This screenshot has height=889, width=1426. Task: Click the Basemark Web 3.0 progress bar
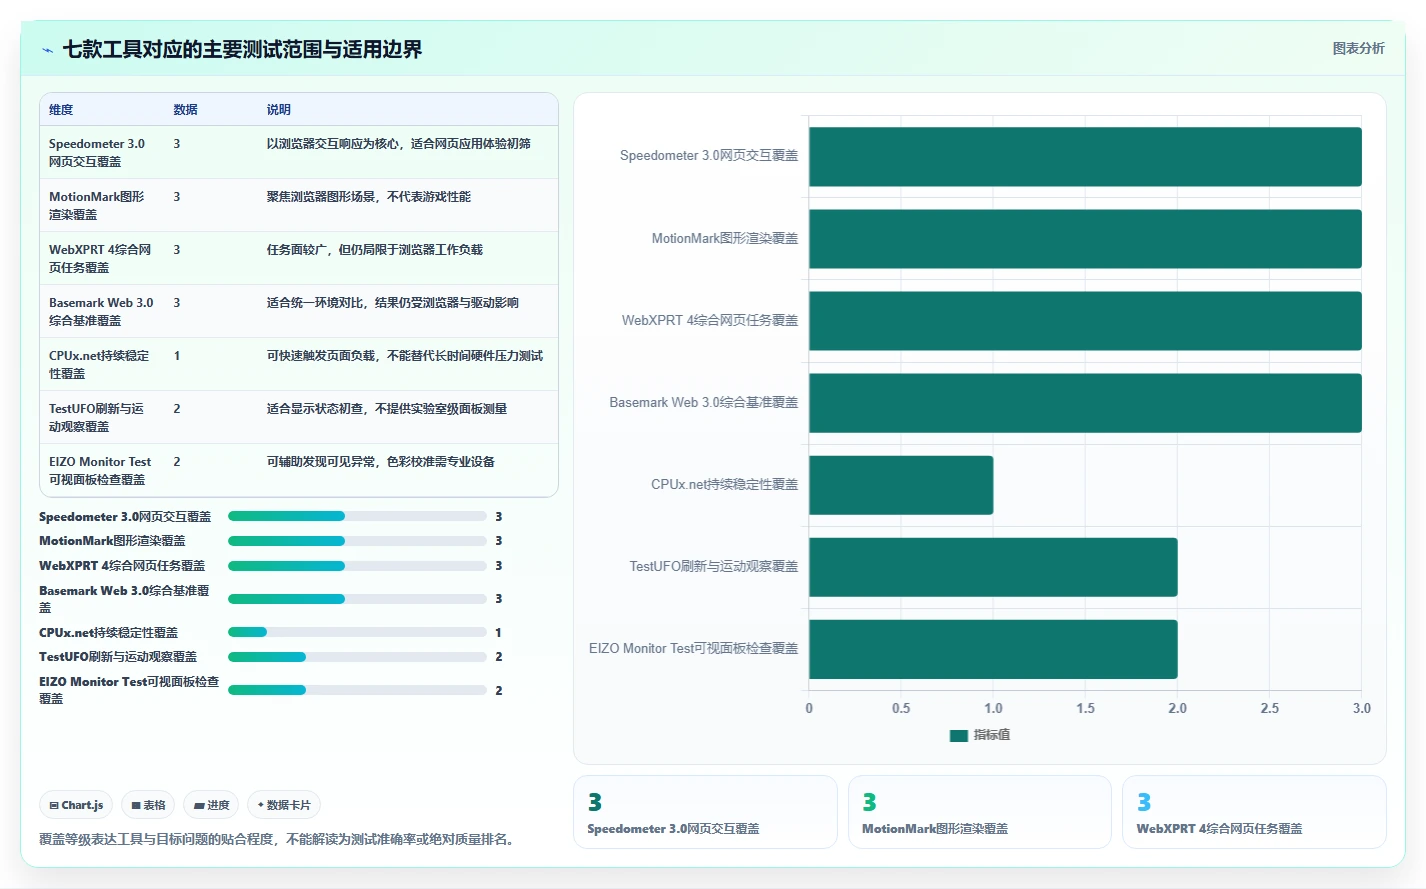tap(357, 599)
